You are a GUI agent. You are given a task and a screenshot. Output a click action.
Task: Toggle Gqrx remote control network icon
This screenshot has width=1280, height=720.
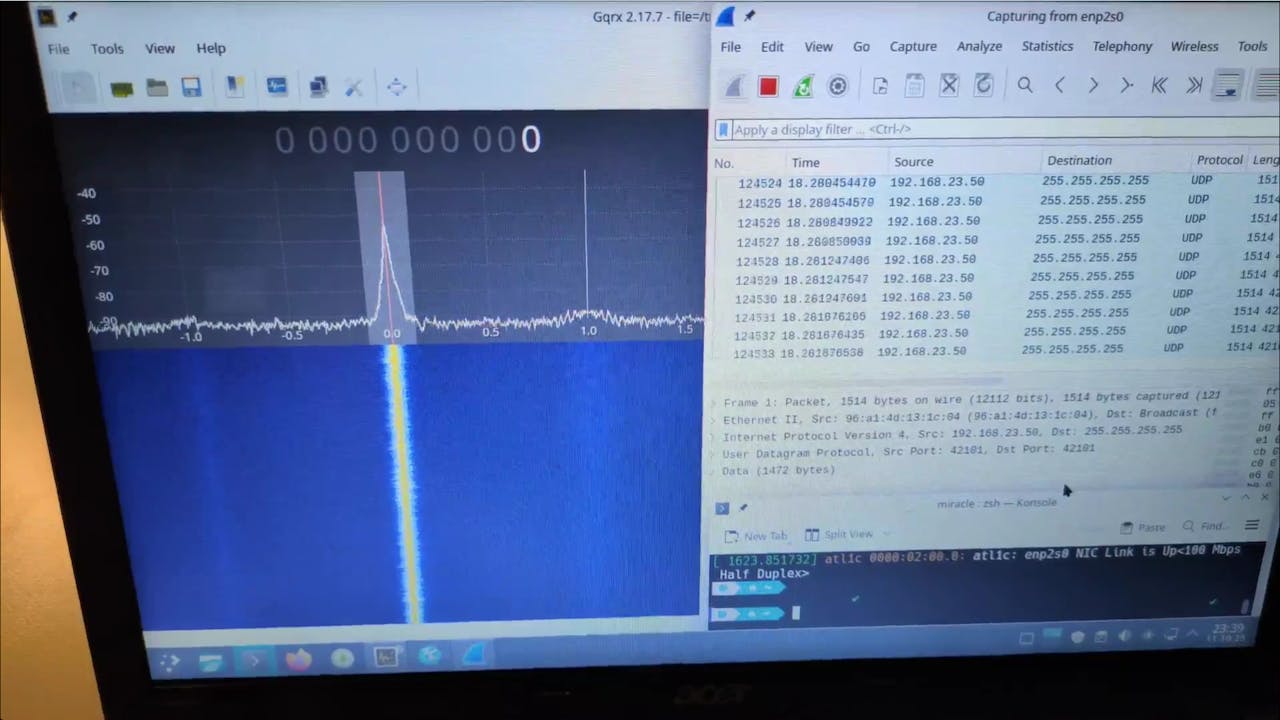(319, 88)
